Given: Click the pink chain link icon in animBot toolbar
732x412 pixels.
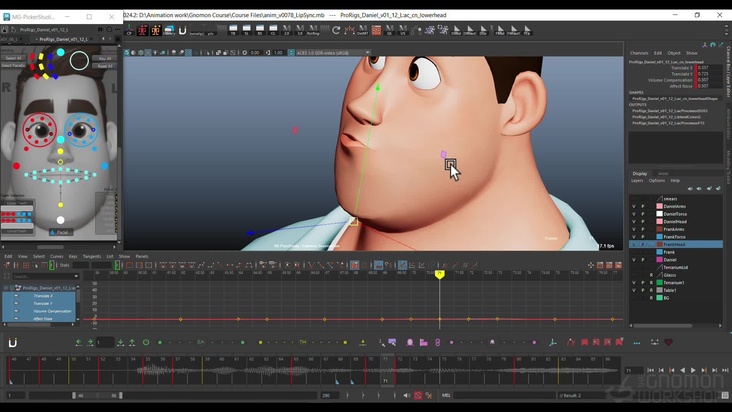Looking at the screenshot, I should [x=437, y=342].
